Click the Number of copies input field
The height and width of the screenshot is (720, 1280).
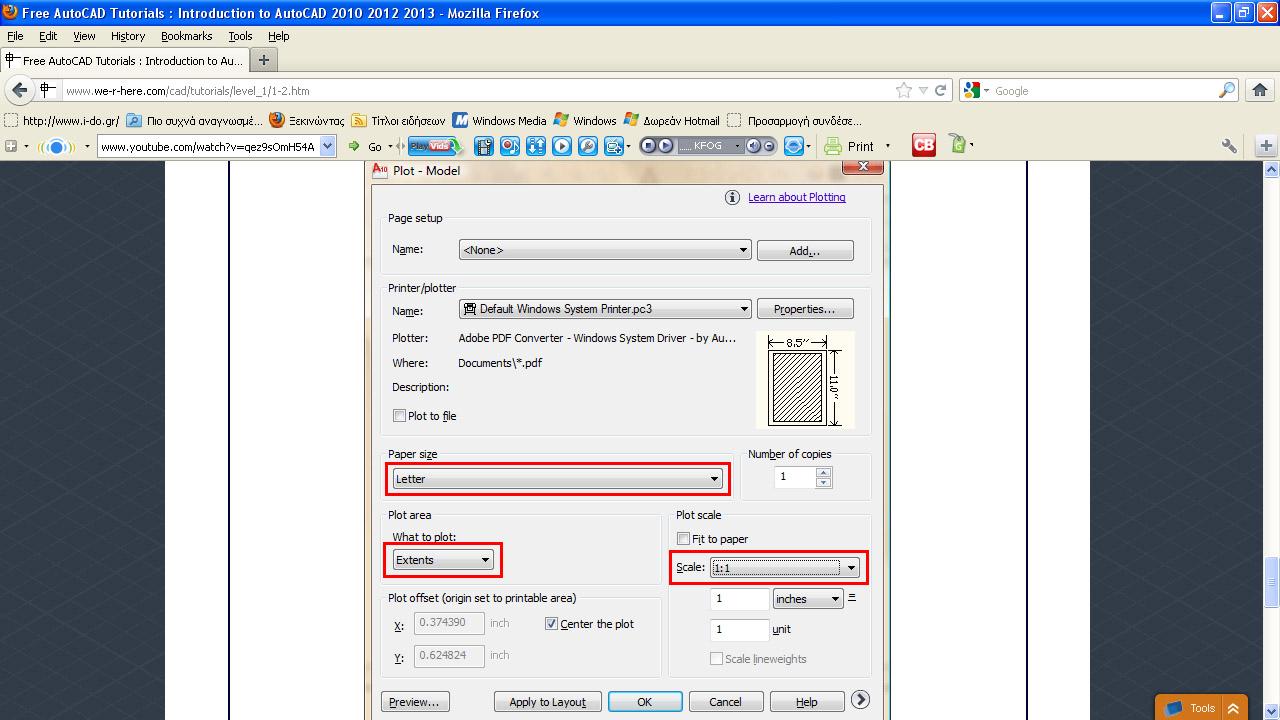click(x=795, y=477)
